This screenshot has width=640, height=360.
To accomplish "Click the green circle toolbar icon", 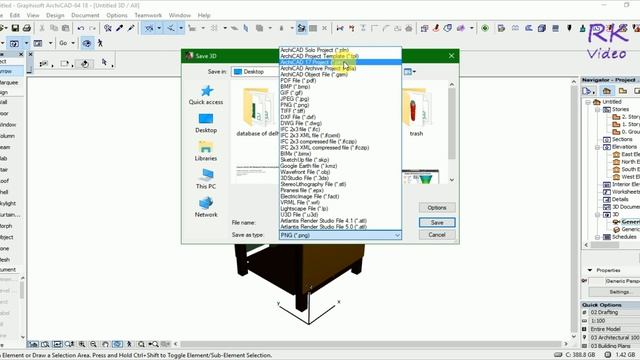I will [485, 28].
